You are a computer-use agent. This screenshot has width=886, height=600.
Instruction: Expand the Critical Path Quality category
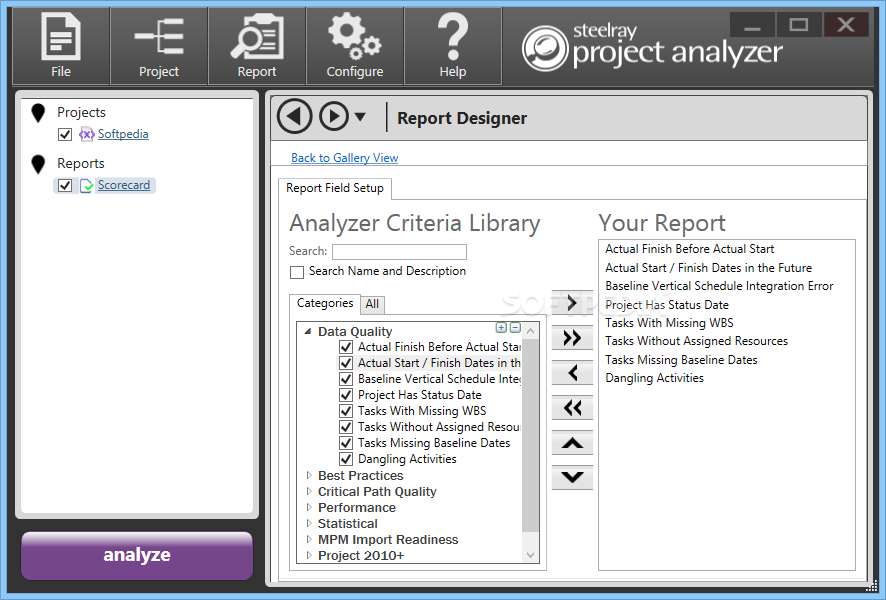click(x=309, y=491)
